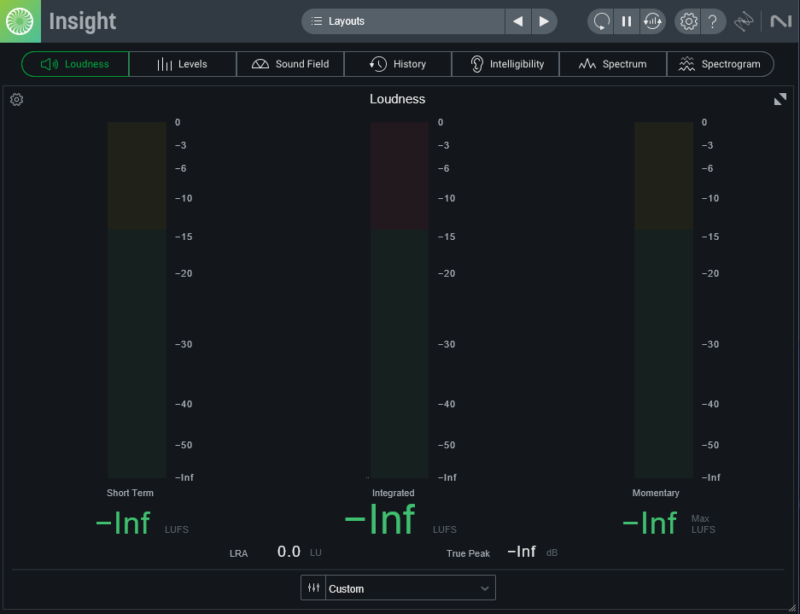Open the Loudness panel settings gear
This screenshot has width=800, height=614.
click(17, 99)
